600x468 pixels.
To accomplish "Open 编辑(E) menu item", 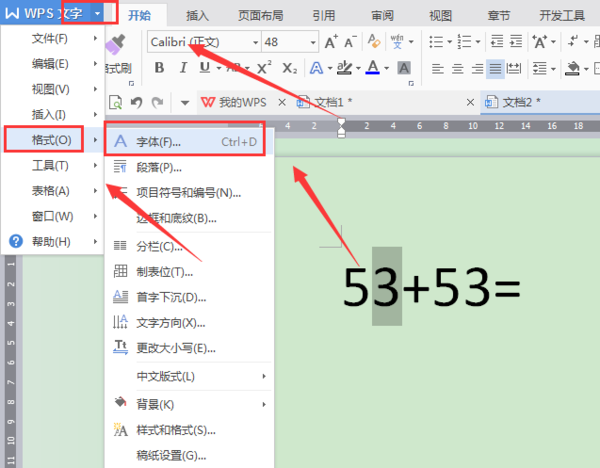I will point(53,64).
